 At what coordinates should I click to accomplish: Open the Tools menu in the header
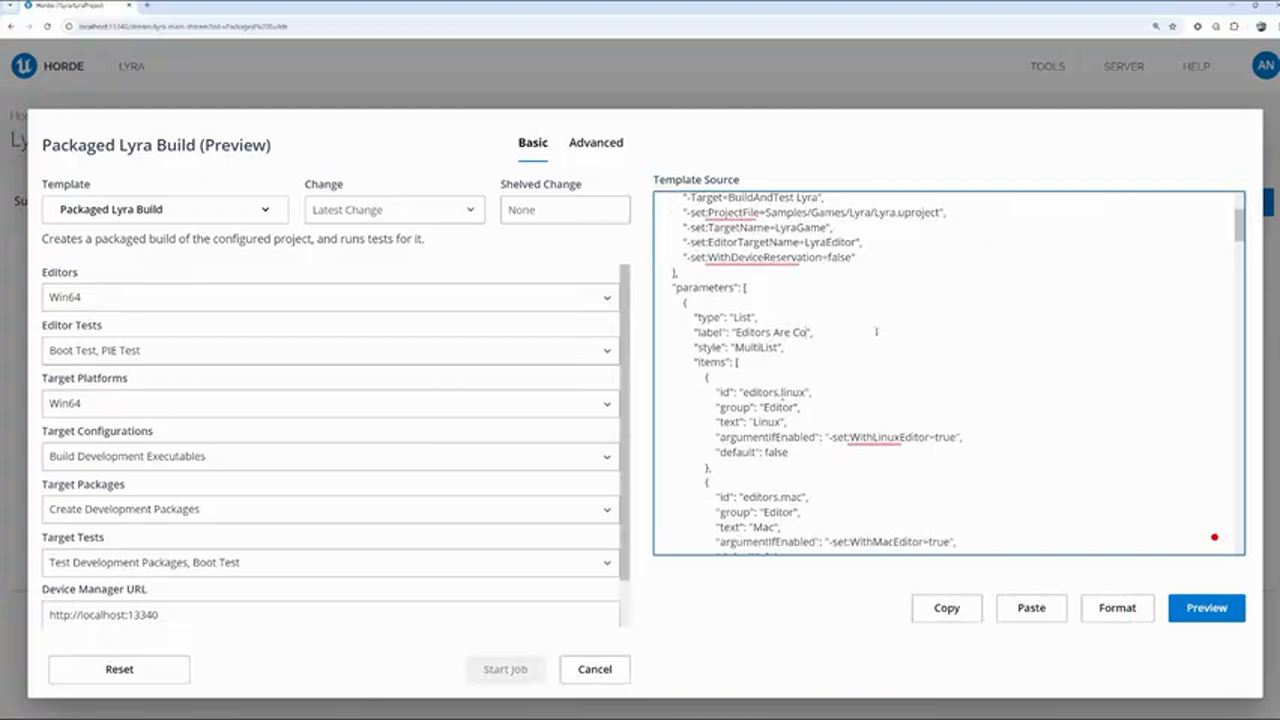click(1047, 67)
